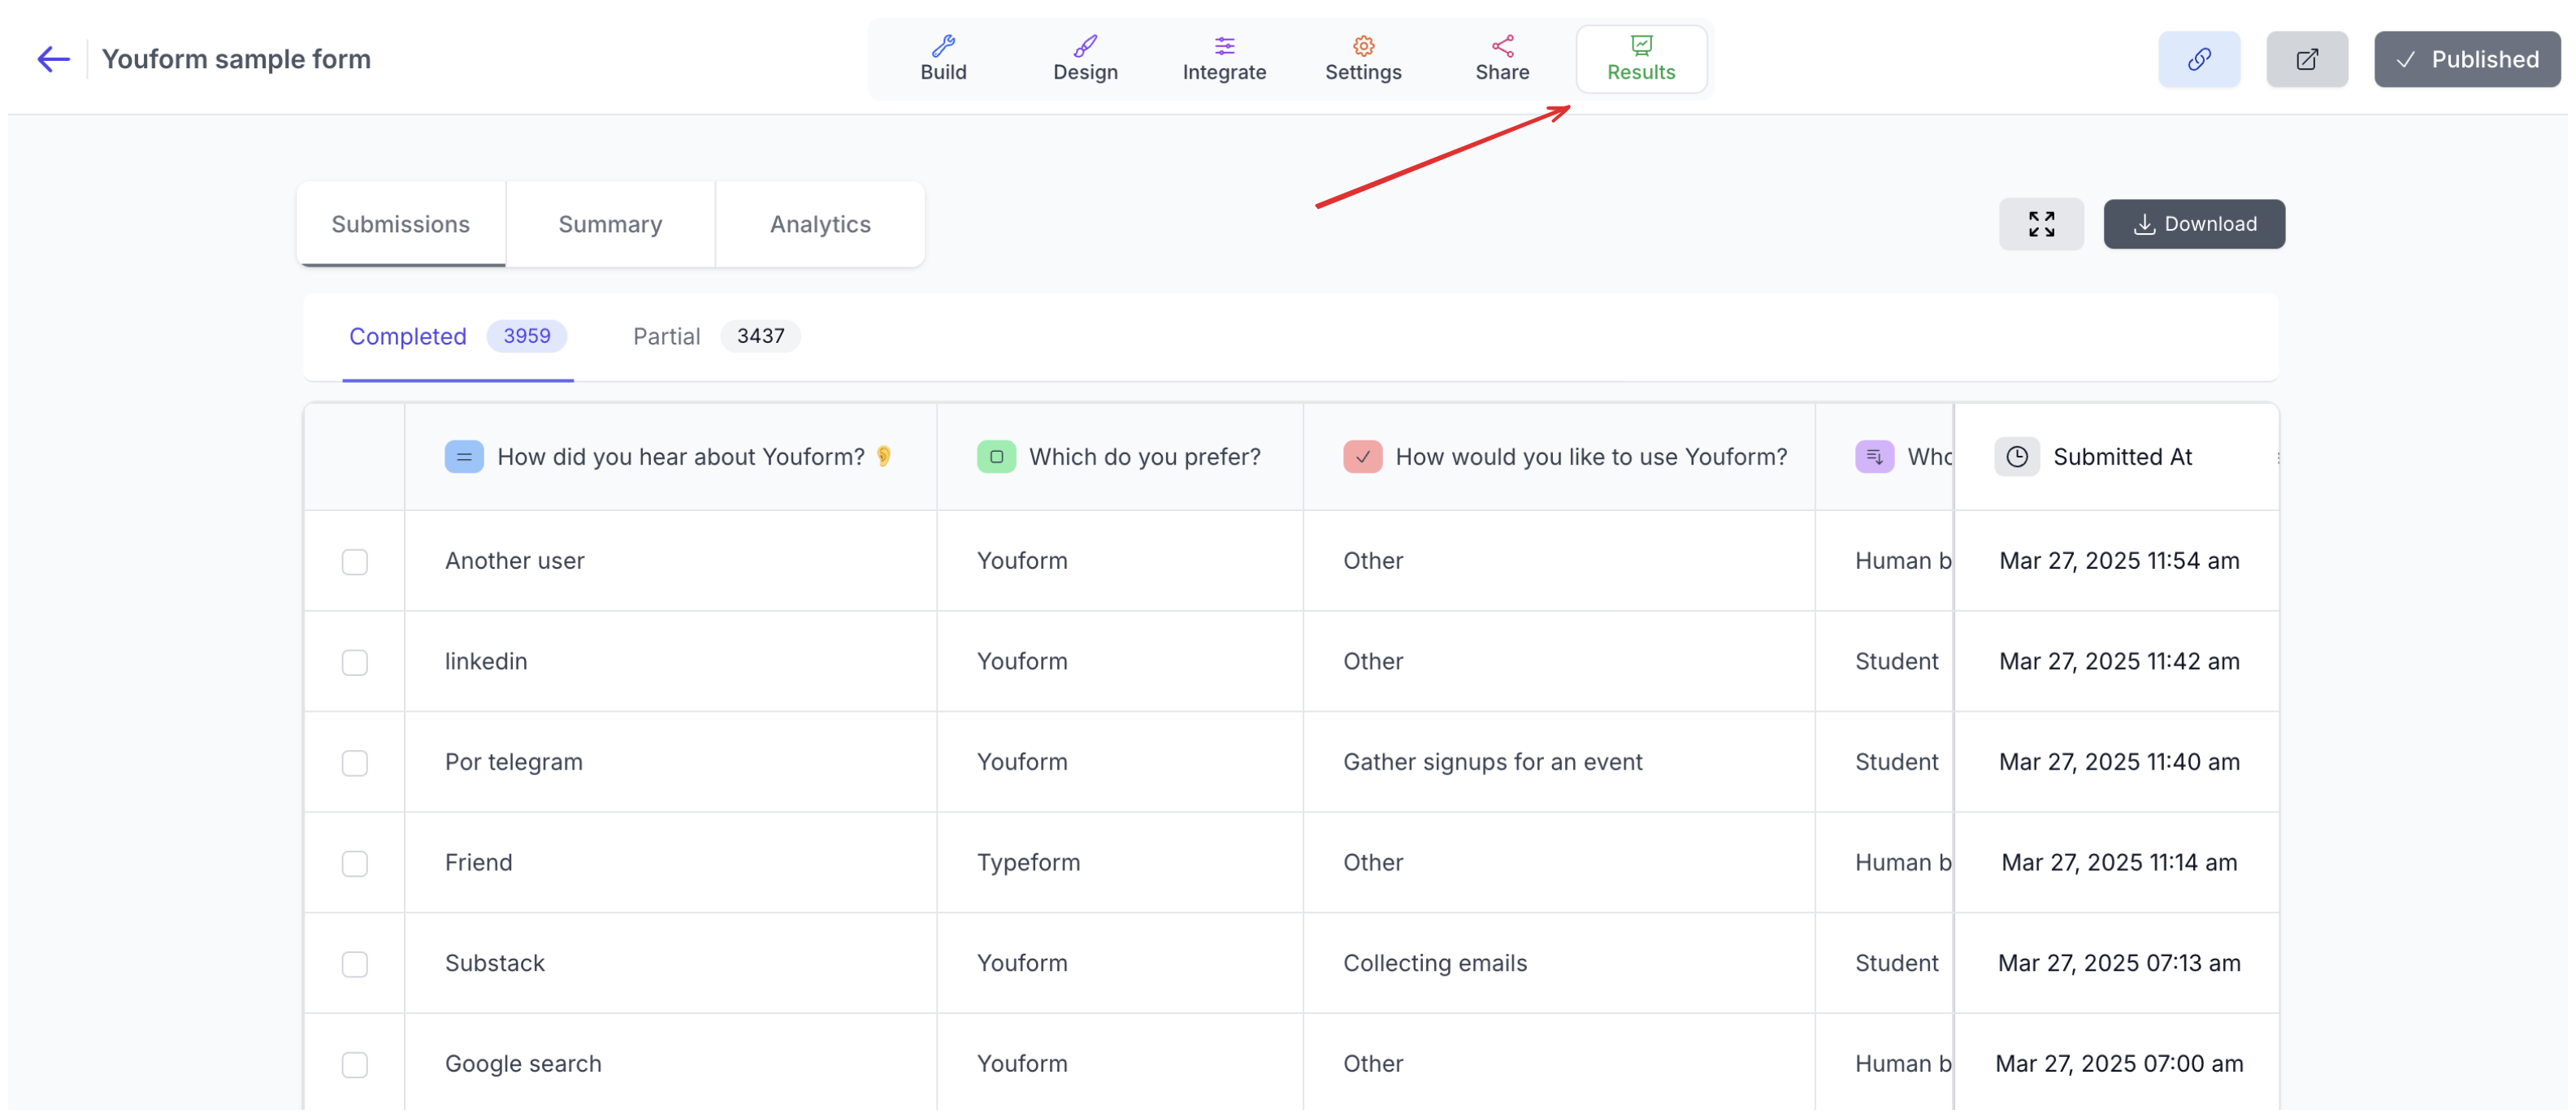Click 'Mar 27, 2025 11:40 am' timestamp

(2119, 762)
